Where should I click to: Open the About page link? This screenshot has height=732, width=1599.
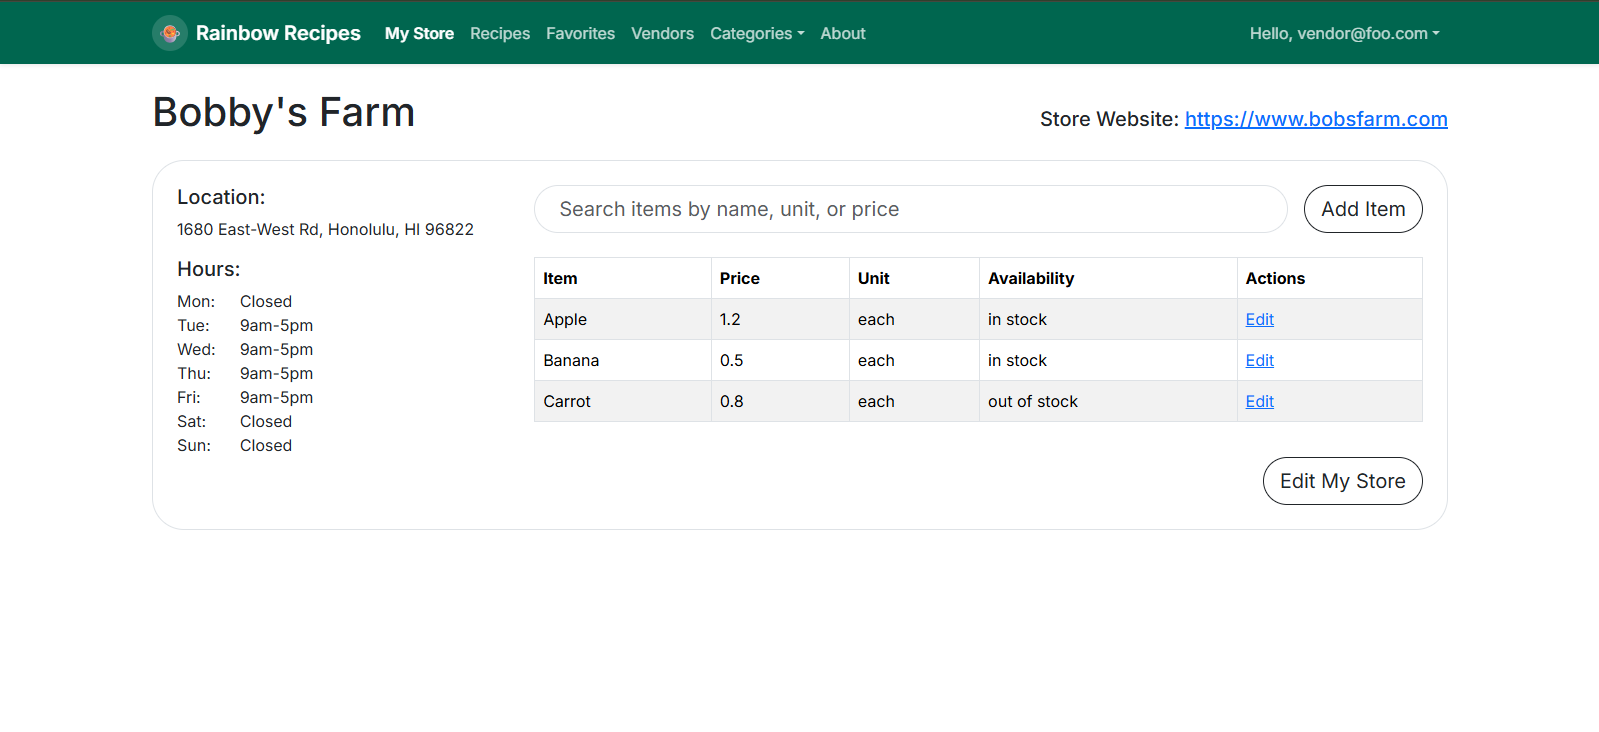point(842,33)
